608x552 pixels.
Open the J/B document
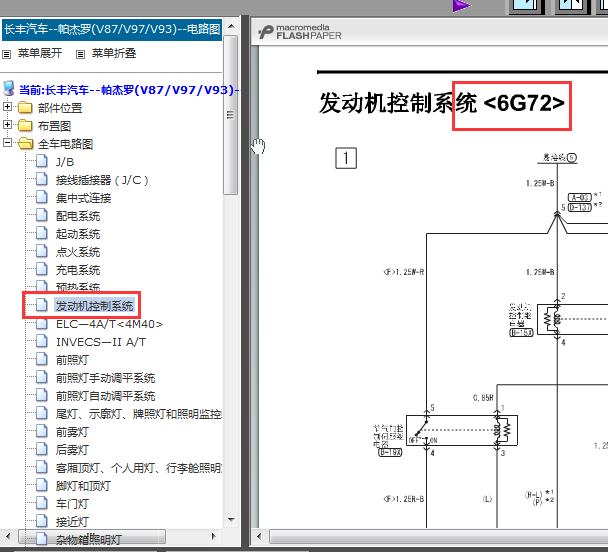(x=65, y=162)
